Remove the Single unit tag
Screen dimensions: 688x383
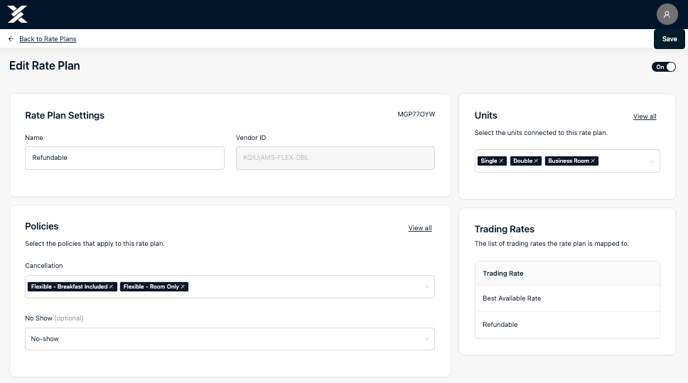click(x=501, y=161)
